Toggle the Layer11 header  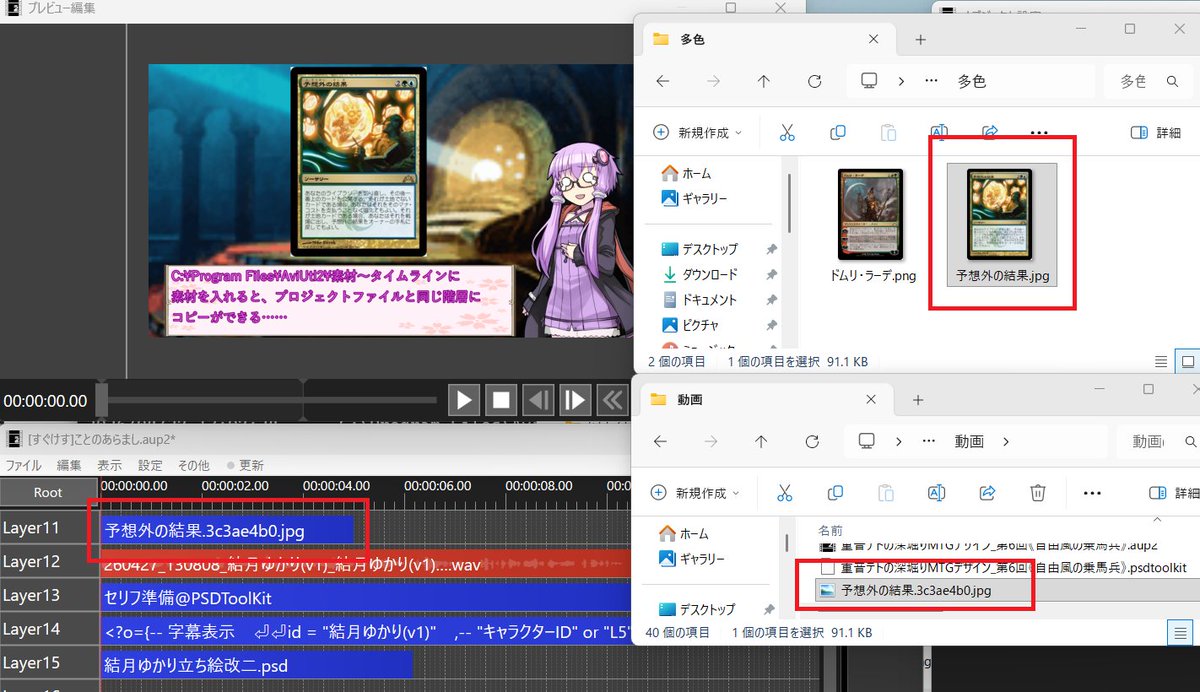point(48,528)
